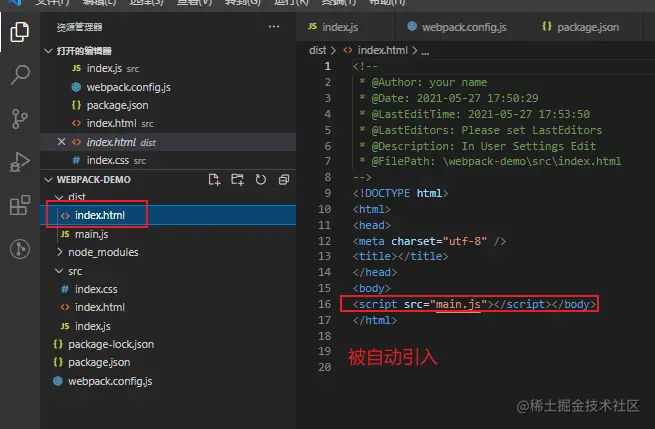Click the @FilePath comment line
655x429 pixels.
(x=490, y=161)
